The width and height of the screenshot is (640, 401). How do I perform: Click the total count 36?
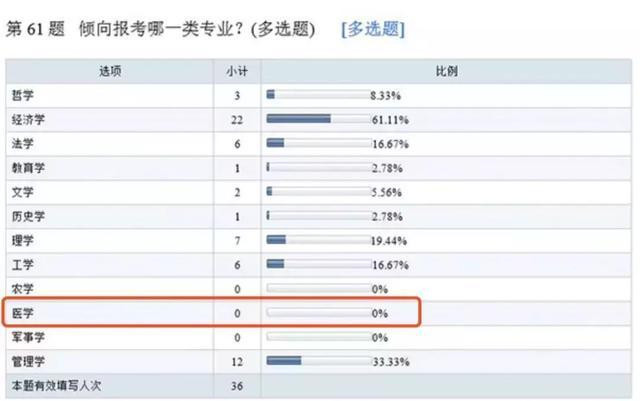(x=237, y=386)
